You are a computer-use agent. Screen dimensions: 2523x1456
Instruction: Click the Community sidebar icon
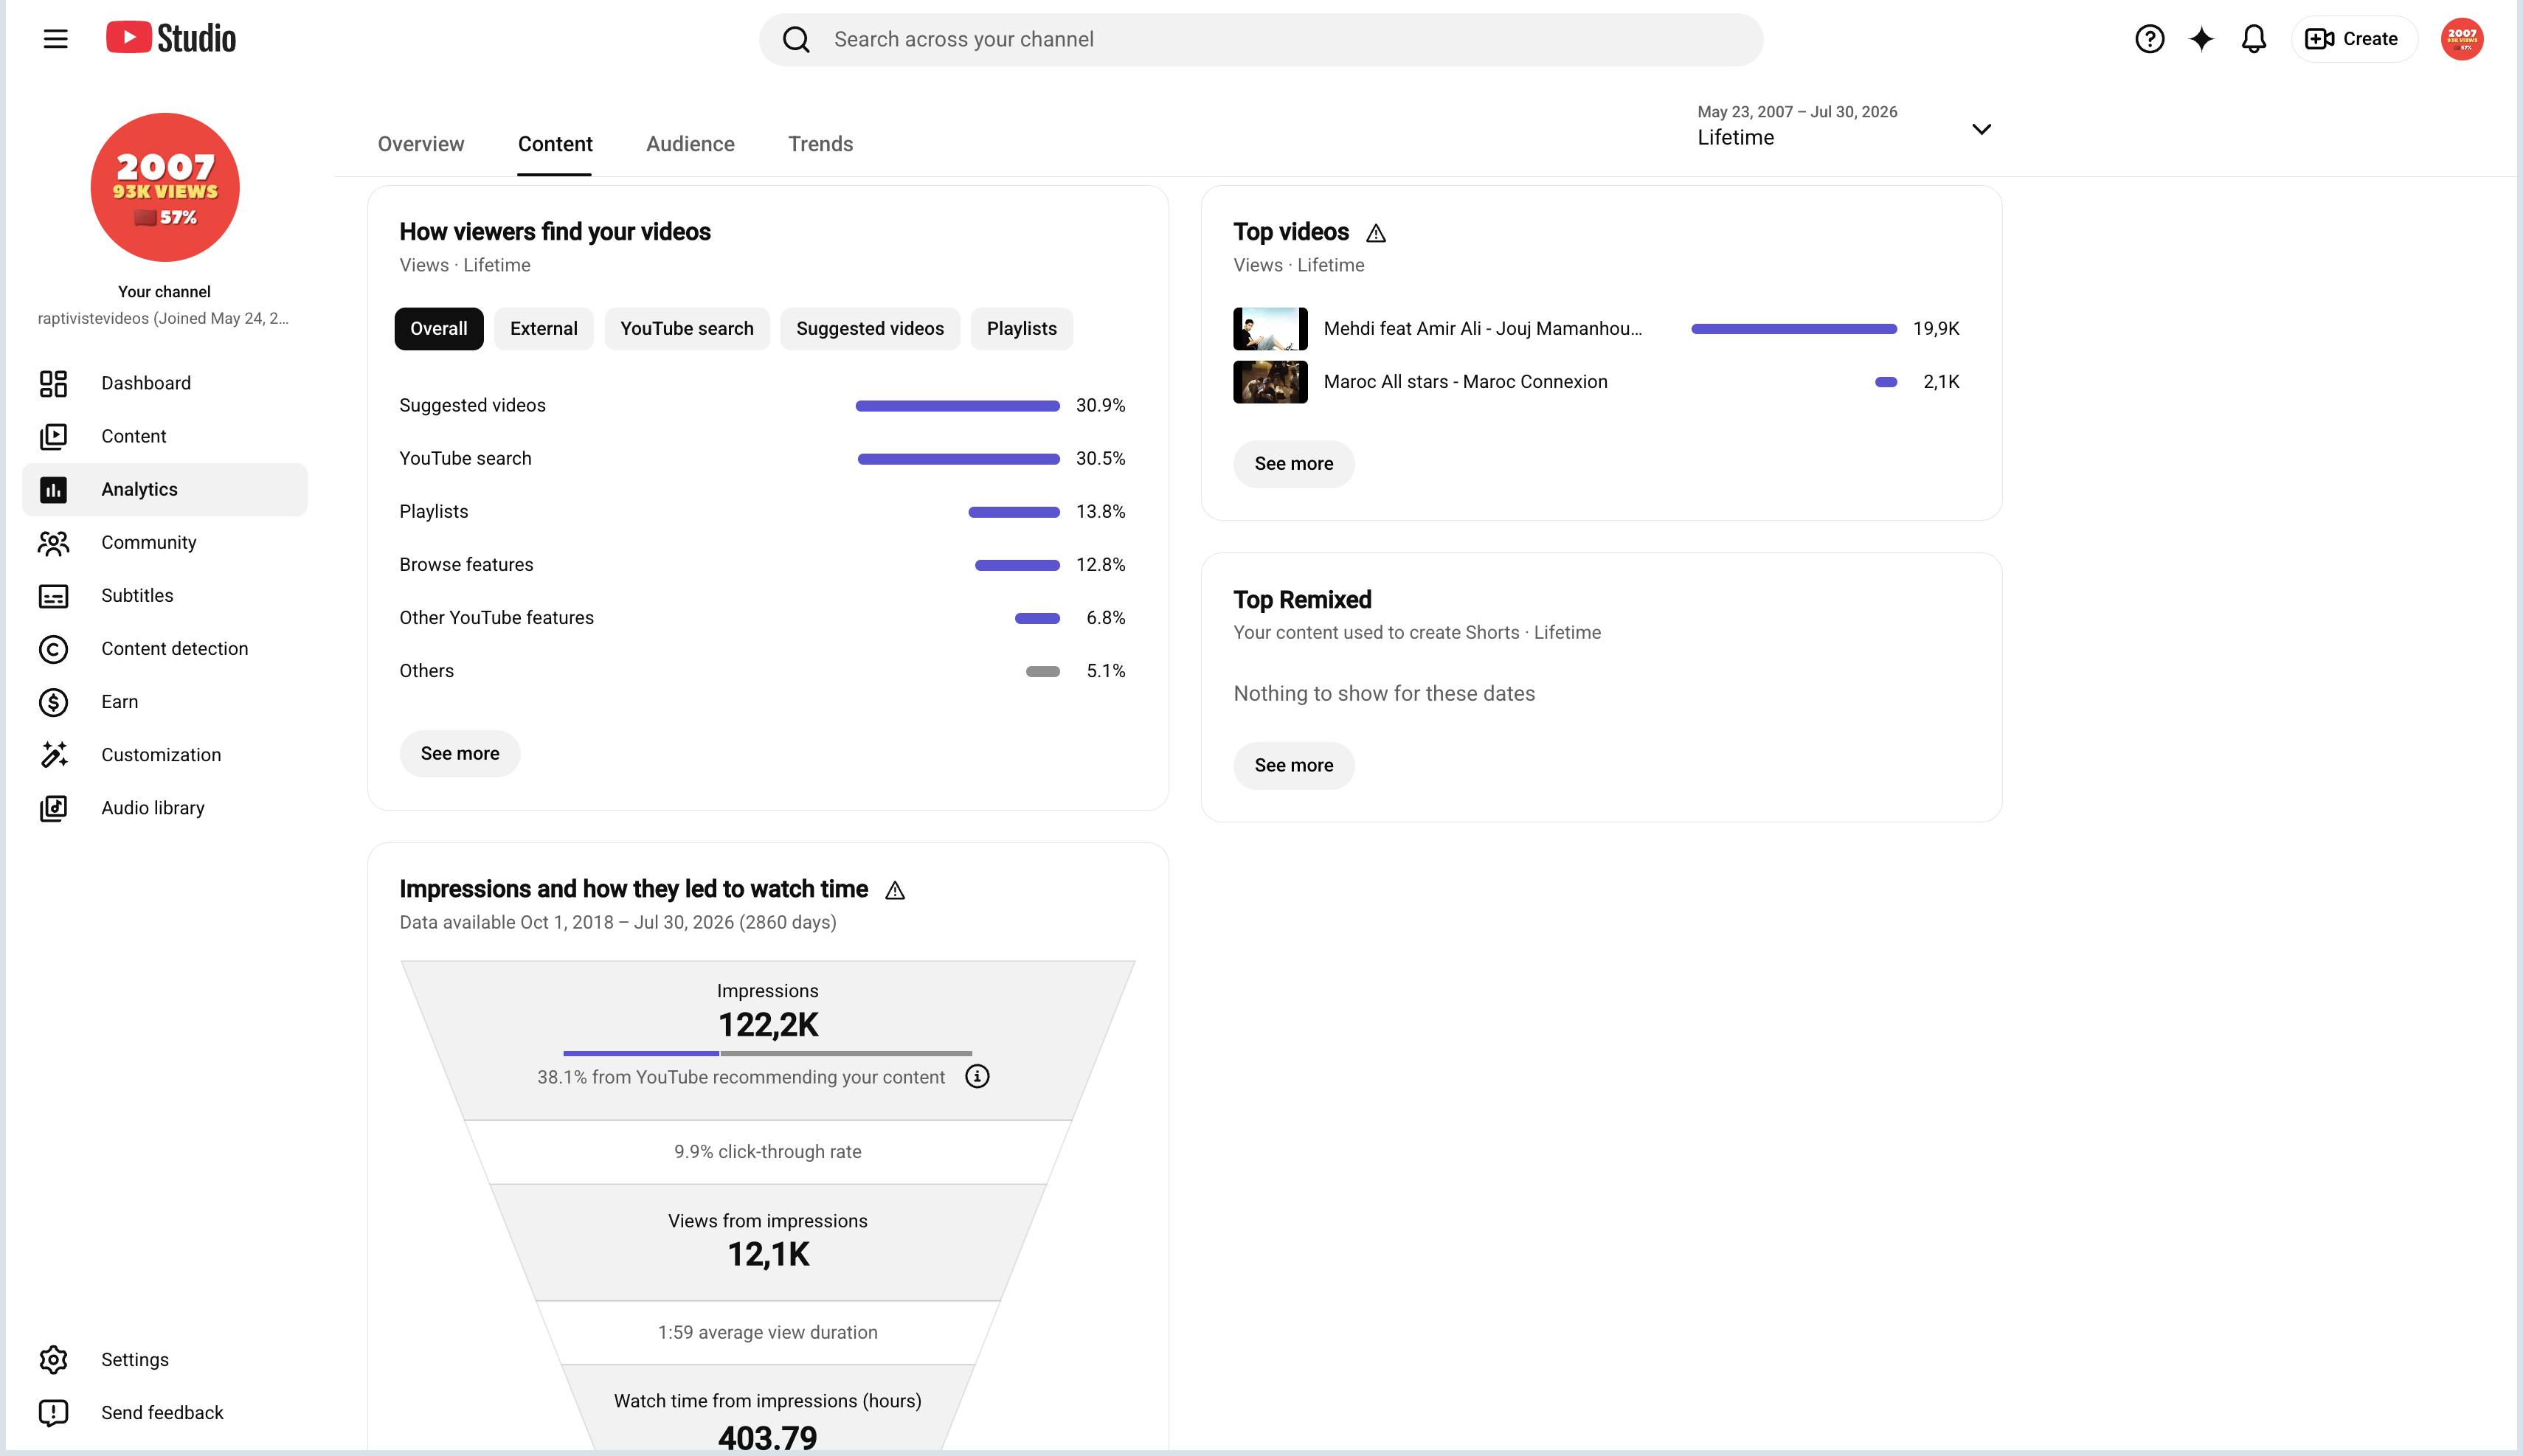tap(53, 542)
